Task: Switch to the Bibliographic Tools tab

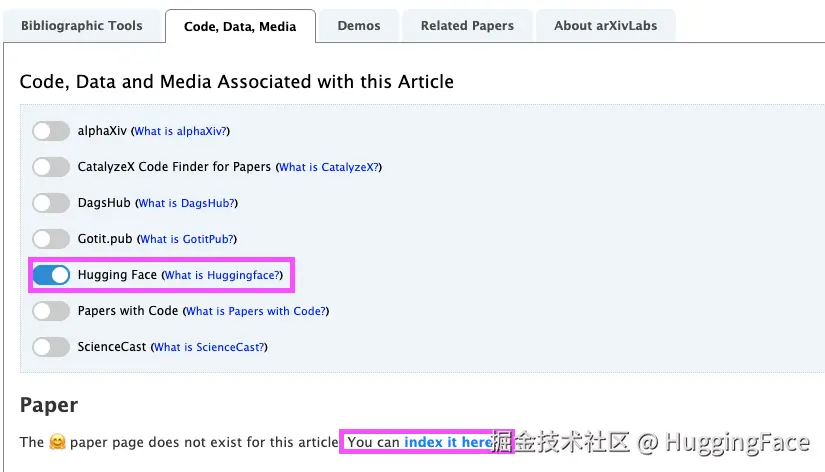Action: pyautogui.click(x=82, y=26)
